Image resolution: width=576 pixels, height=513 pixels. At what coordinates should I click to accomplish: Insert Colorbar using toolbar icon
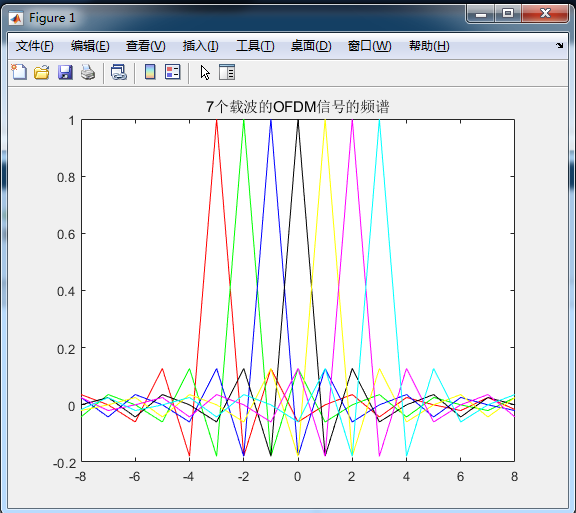[150, 72]
